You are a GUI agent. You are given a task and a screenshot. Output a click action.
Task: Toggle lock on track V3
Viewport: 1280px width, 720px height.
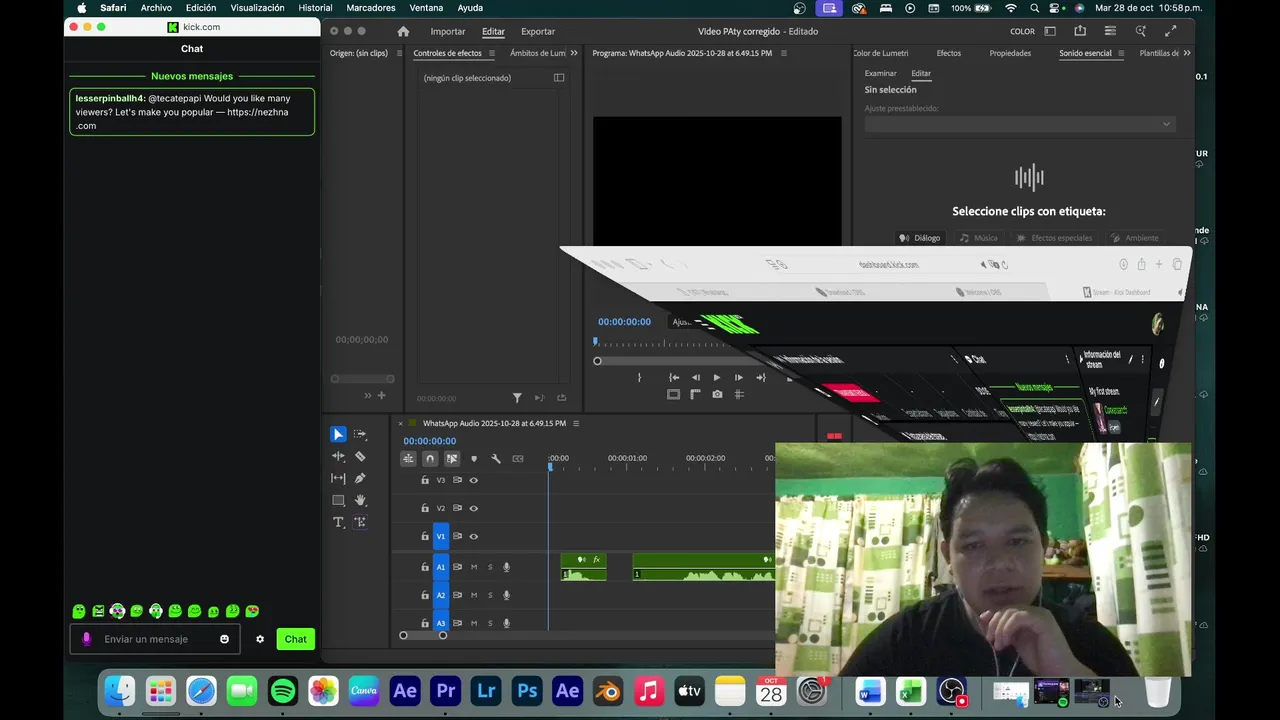(425, 480)
